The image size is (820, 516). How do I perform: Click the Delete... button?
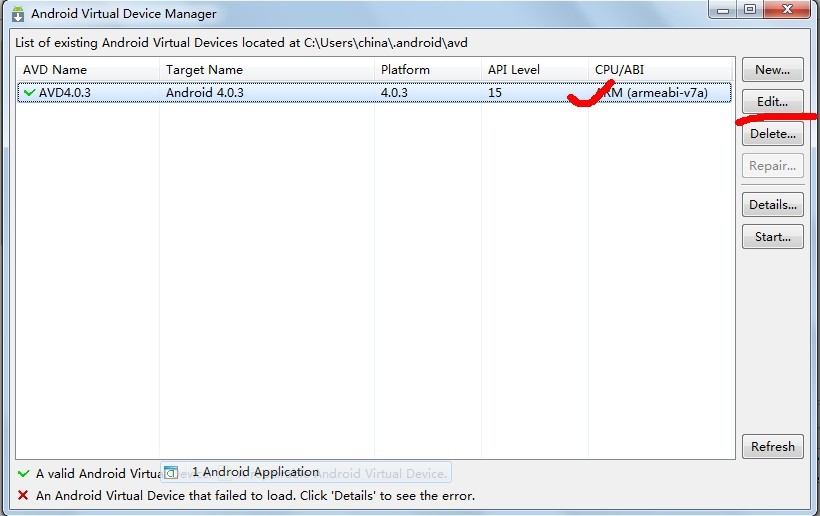click(772, 134)
